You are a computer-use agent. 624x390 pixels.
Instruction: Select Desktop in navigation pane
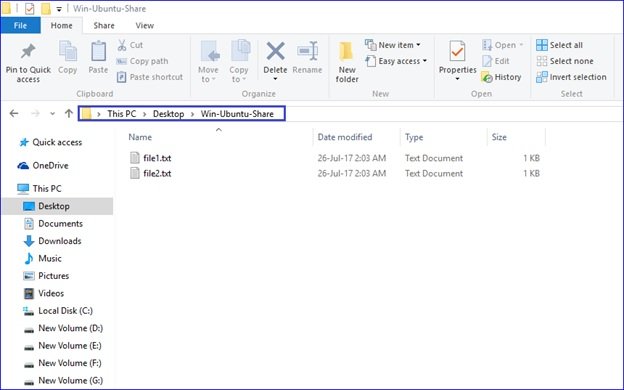(x=57, y=206)
